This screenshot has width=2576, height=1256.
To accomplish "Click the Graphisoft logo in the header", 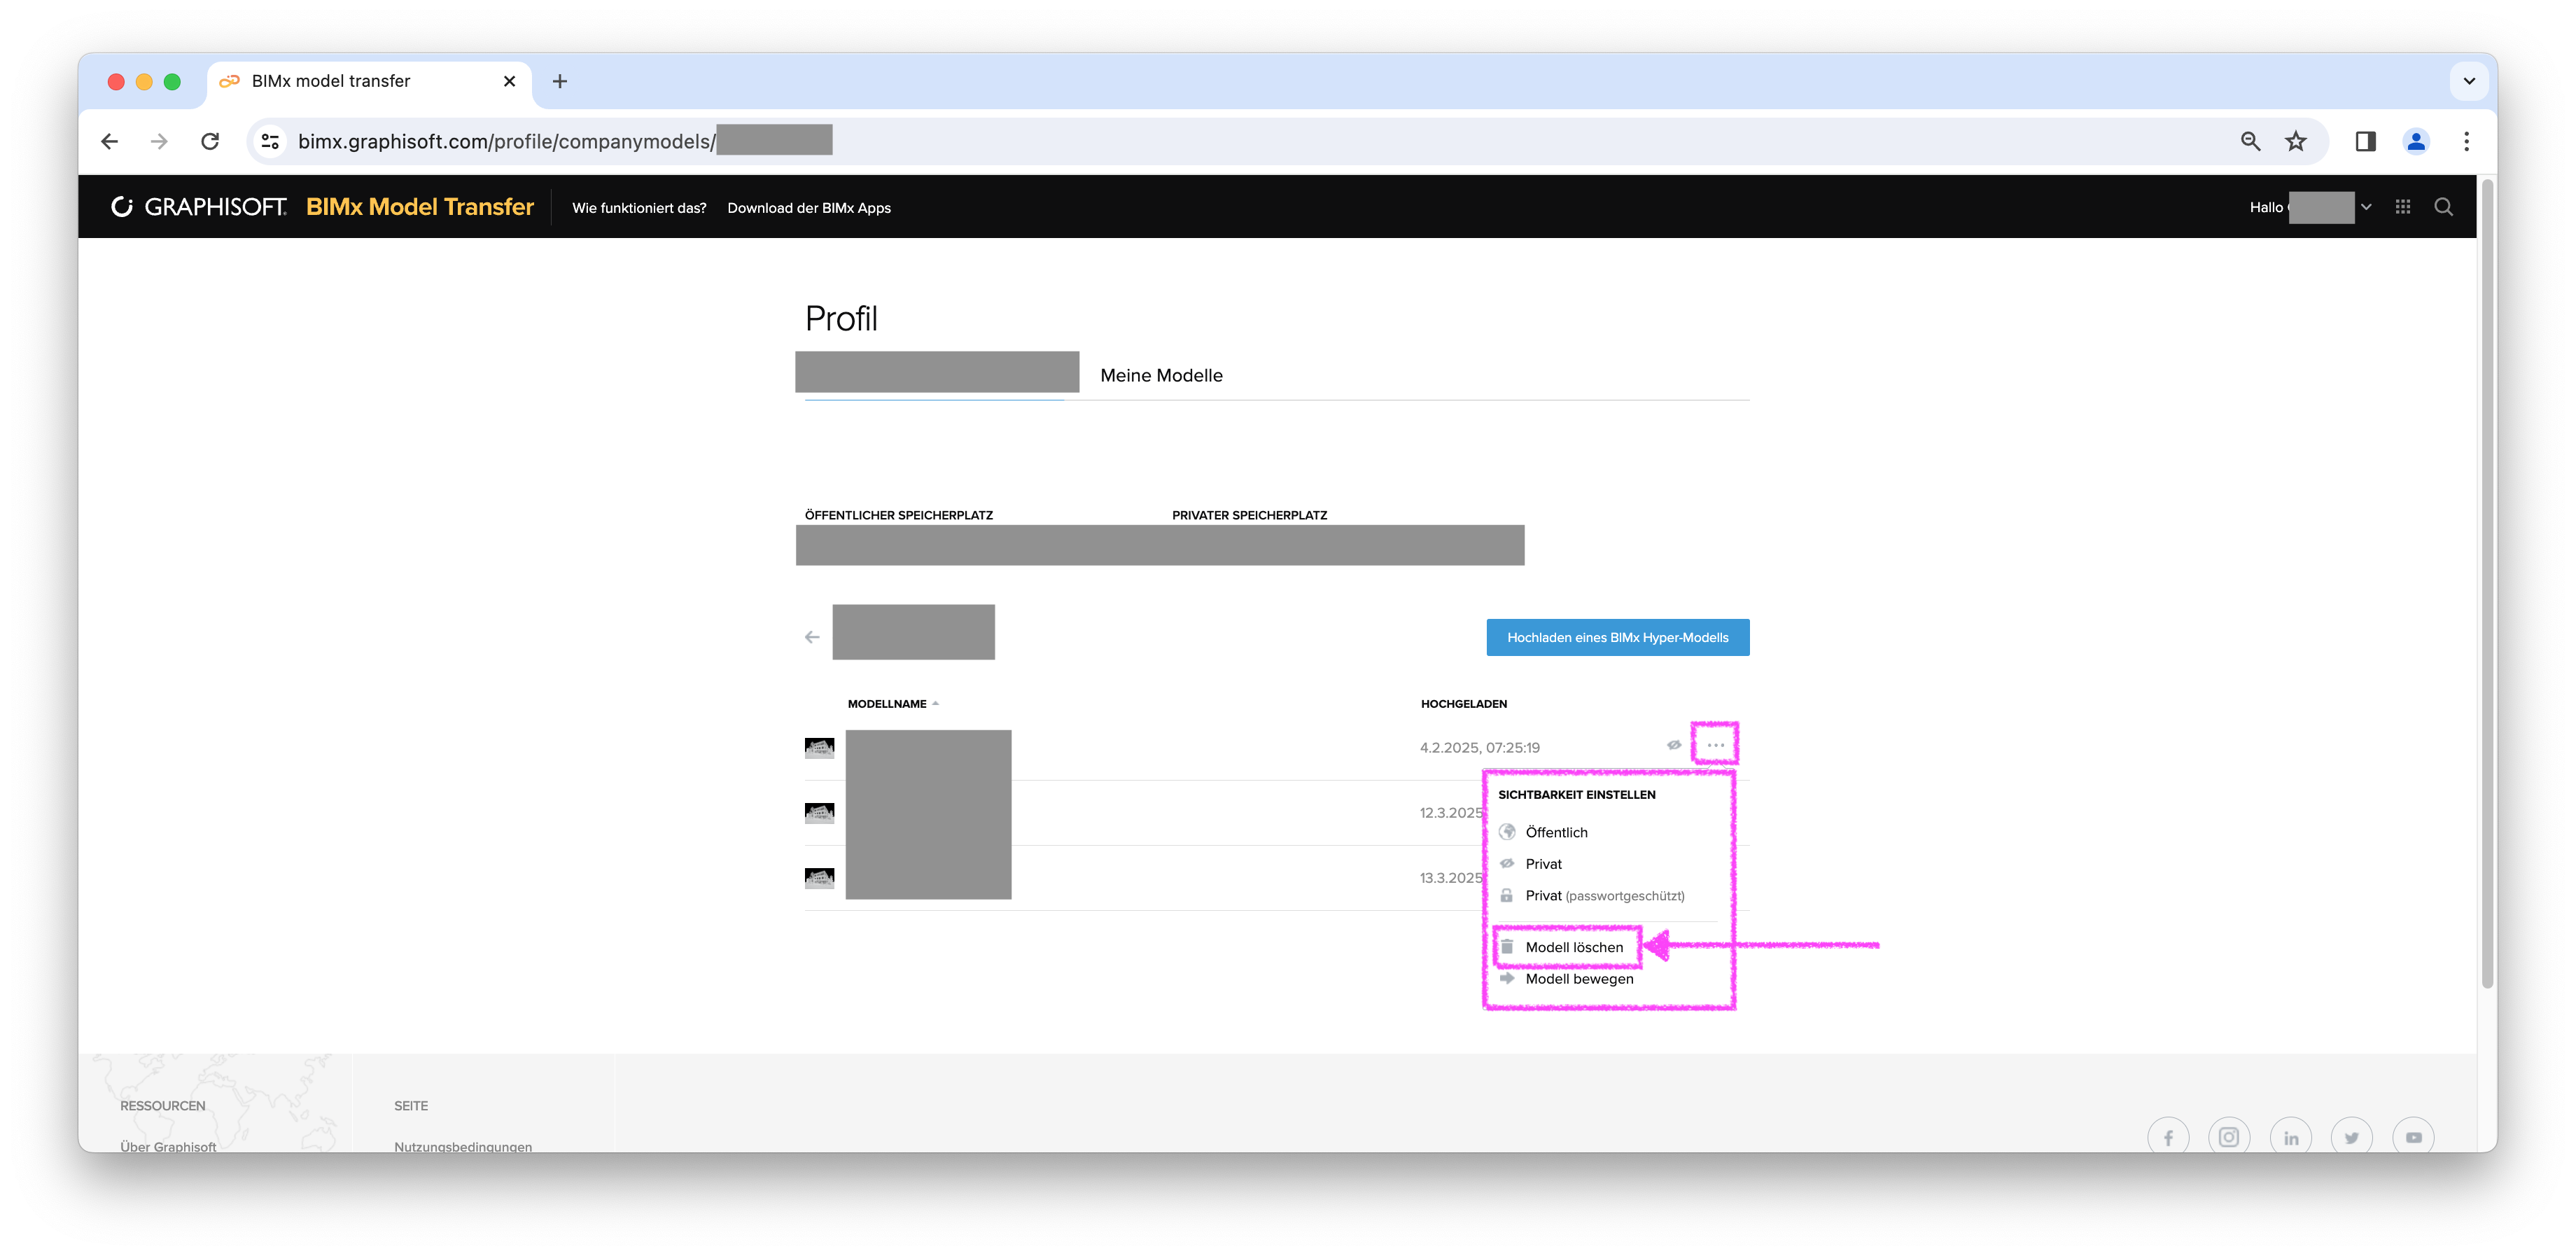I will click(199, 207).
